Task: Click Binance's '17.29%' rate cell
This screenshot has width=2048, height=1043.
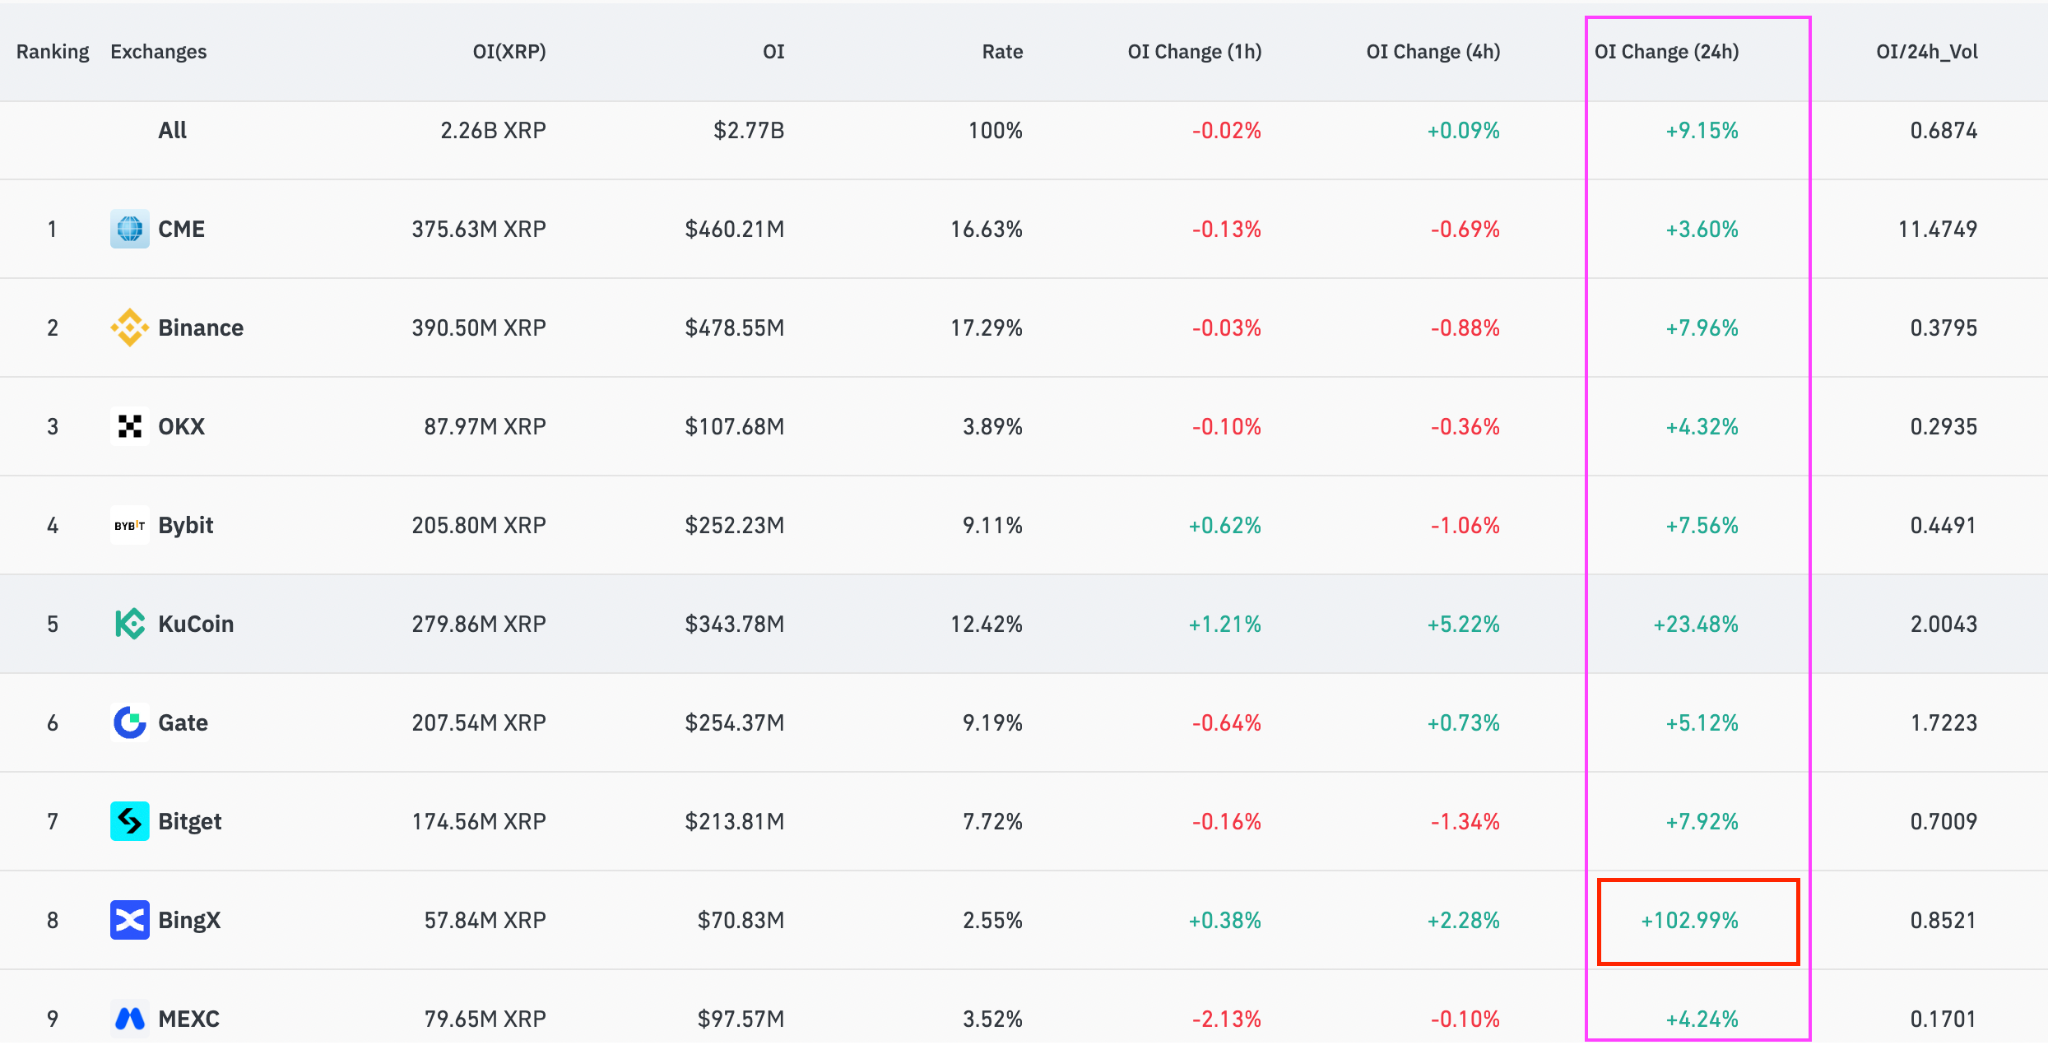Action: coord(987,328)
